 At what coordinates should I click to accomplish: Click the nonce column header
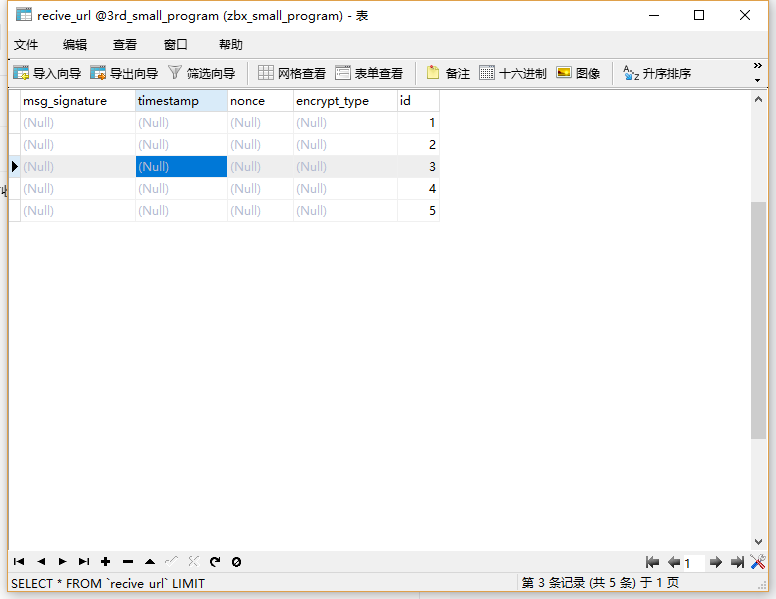point(260,101)
